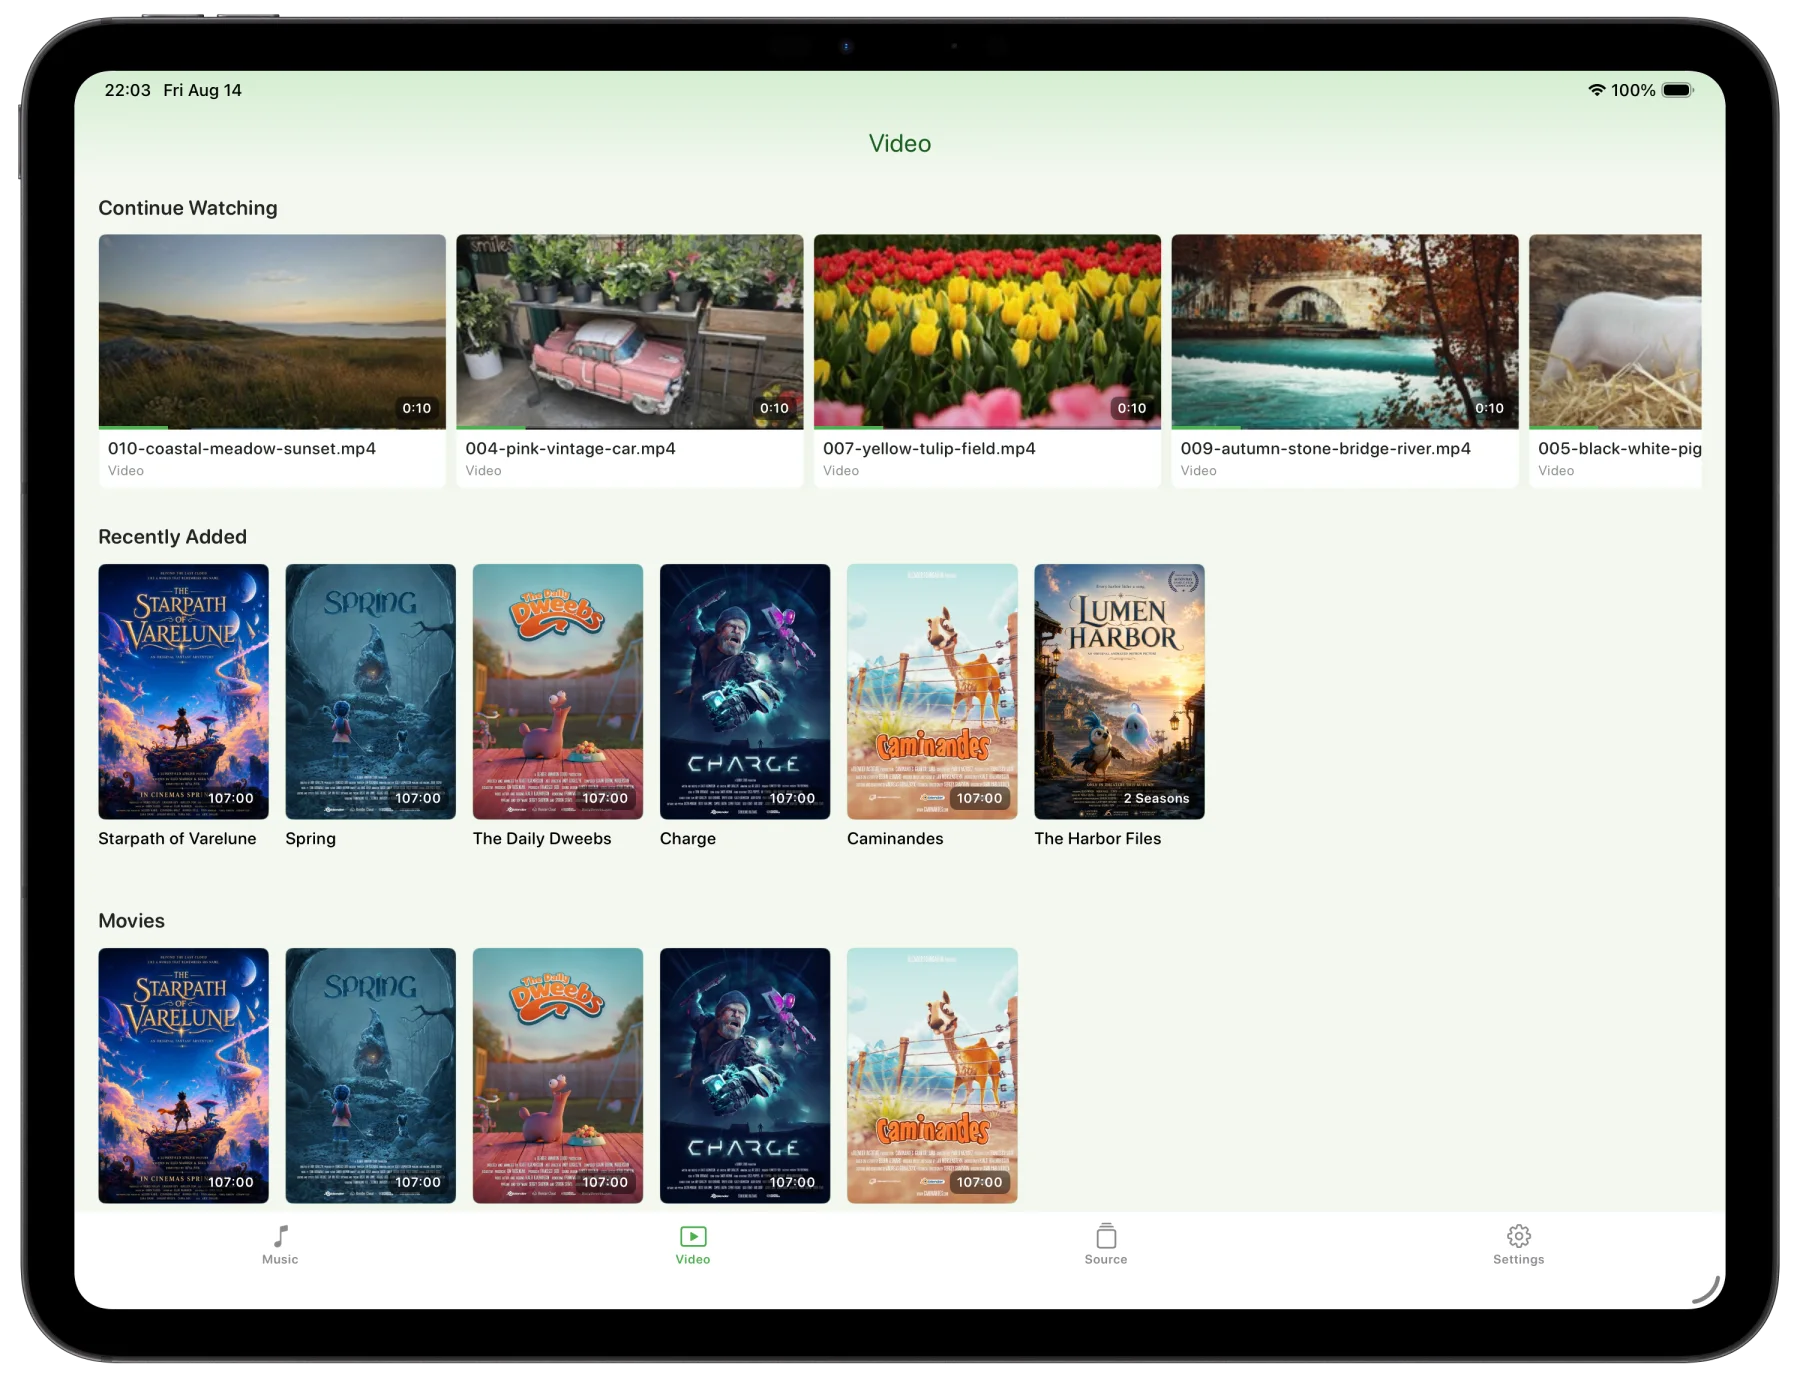Tap the battery indicator icon
The width and height of the screenshot is (1800, 1380).
(1678, 90)
